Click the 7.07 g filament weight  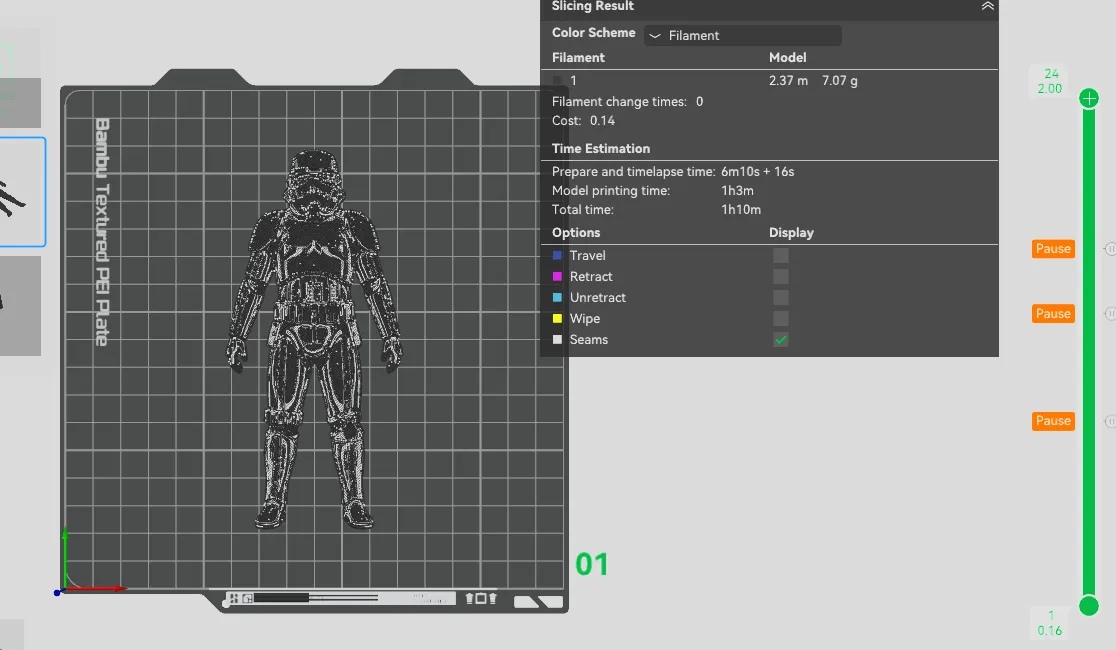click(x=840, y=80)
